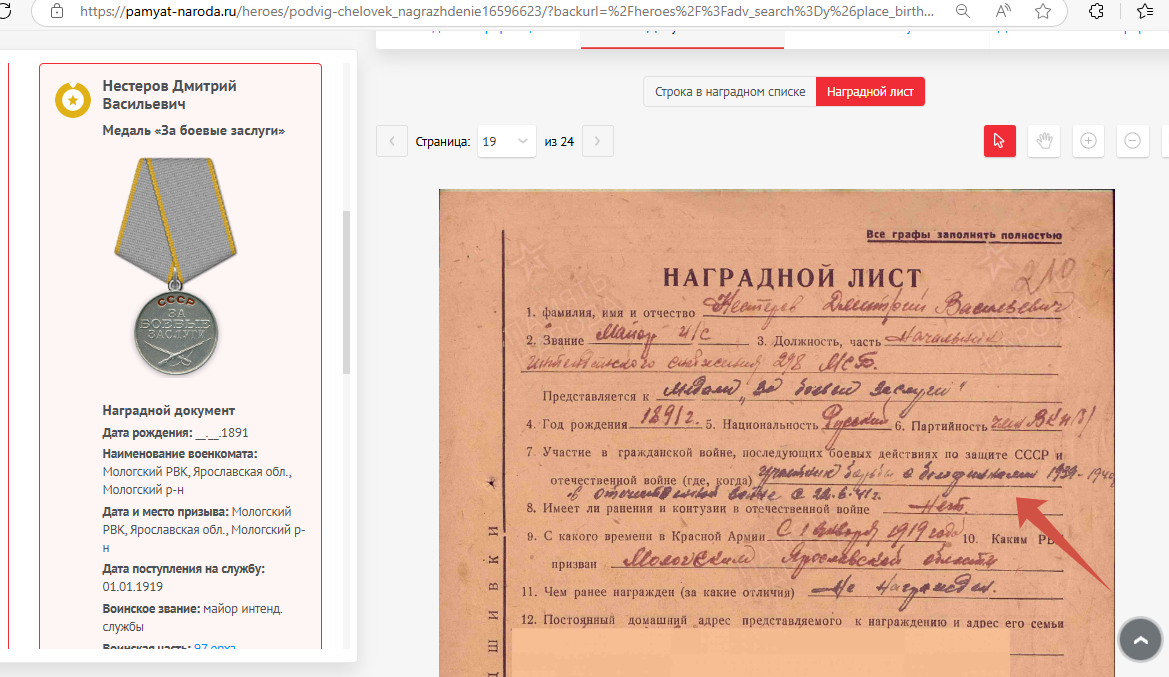
Task: Zoom into the award document with plus icon
Action: (x=1087, y=141)
